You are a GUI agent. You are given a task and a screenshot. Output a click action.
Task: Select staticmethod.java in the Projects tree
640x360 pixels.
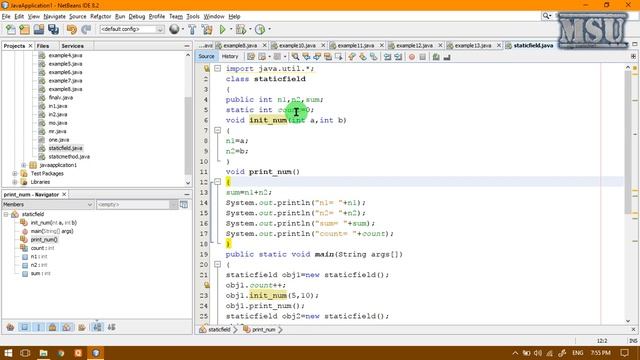pyautogui.click(x=69, y=157)
